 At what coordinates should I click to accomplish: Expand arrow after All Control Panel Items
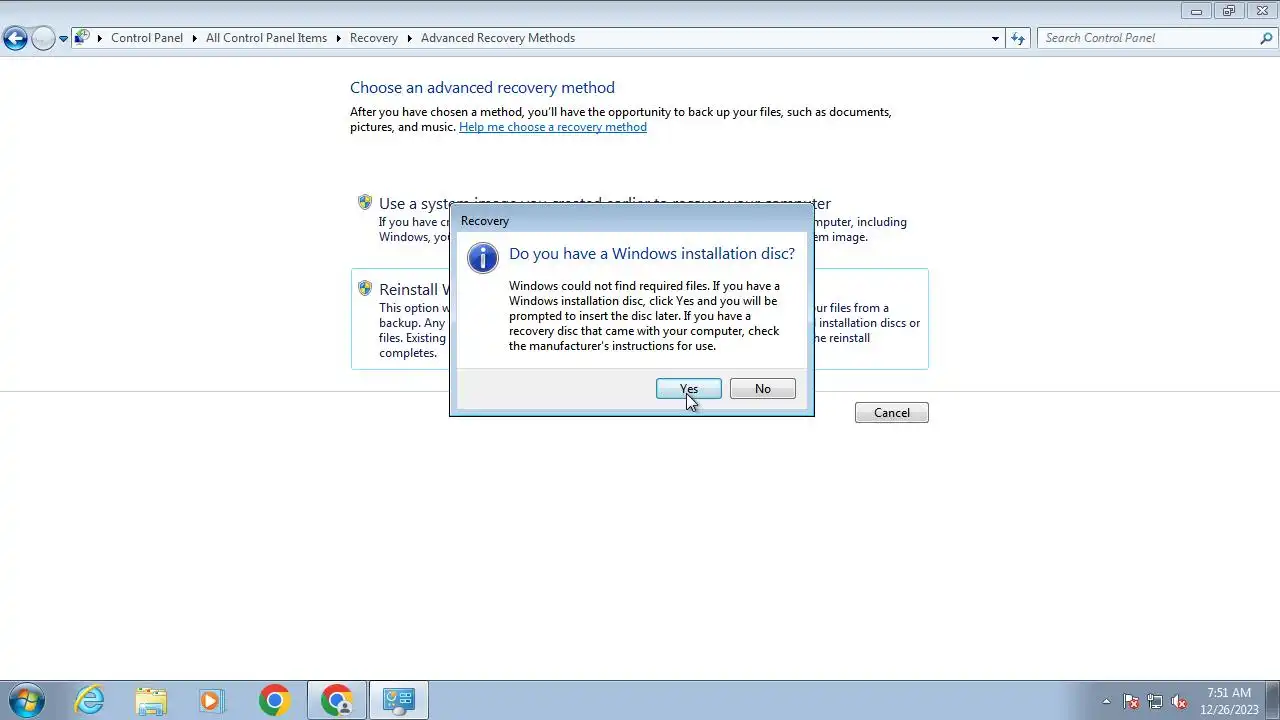(x=339, y=38)
